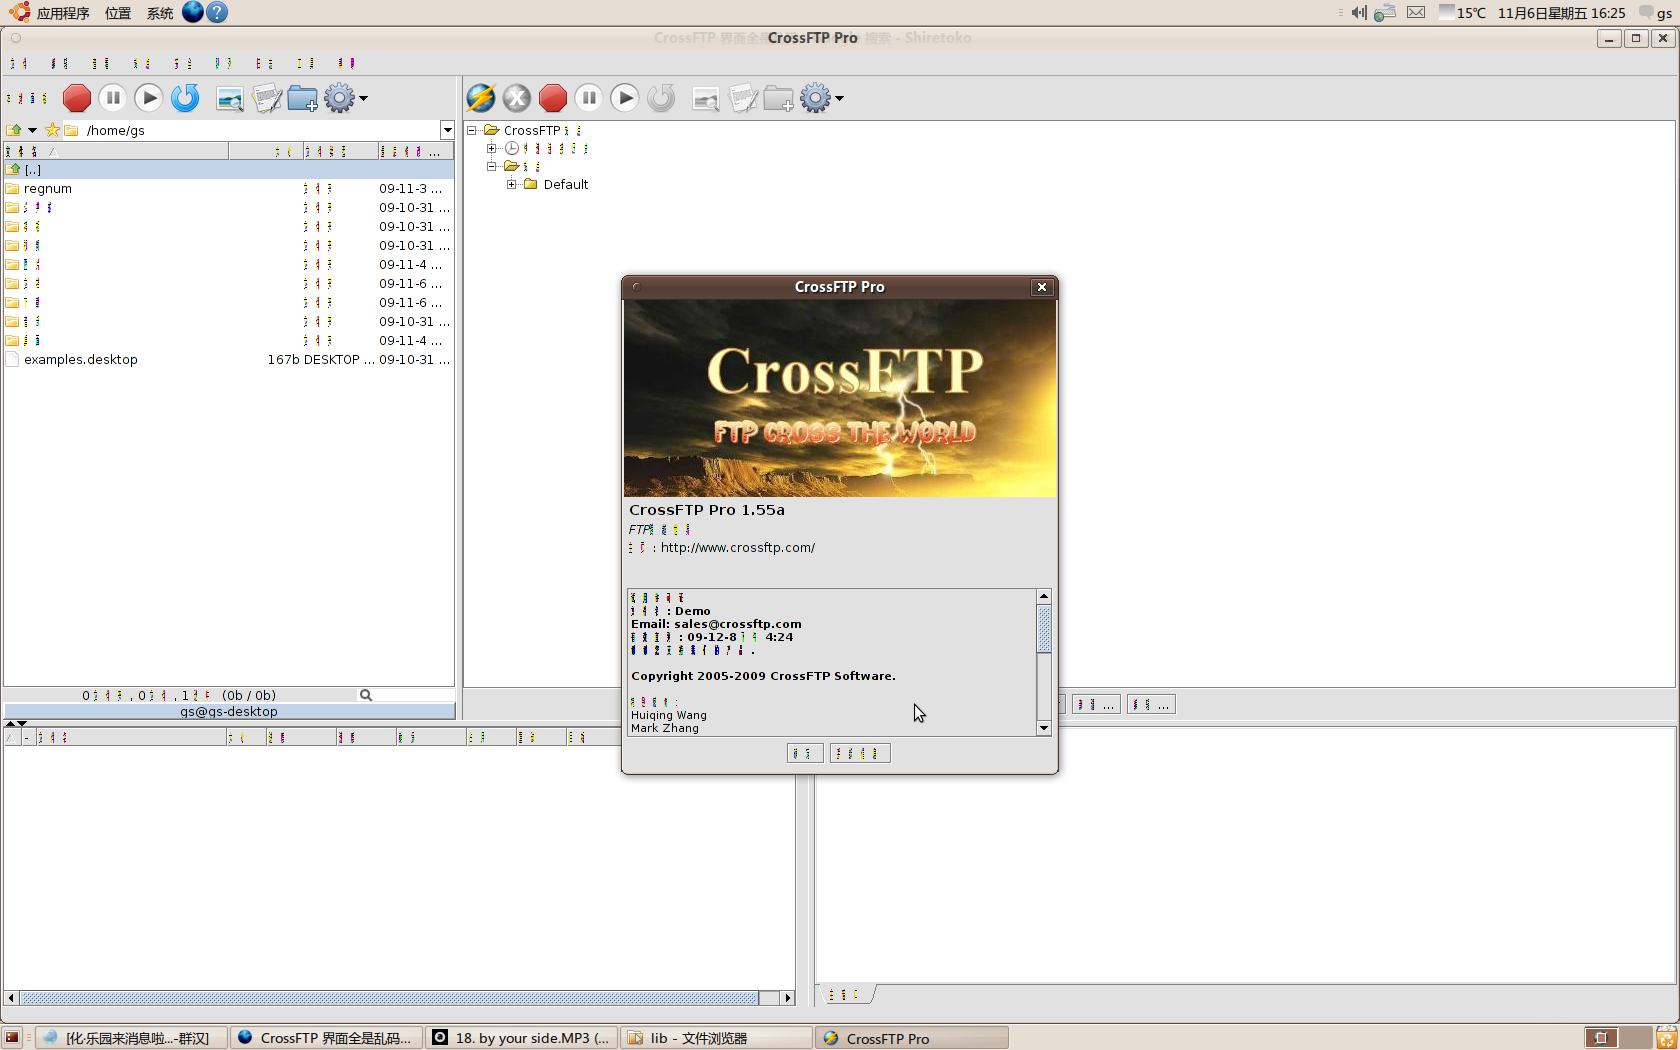Image resolution: width=1680 pixels, height=1050 pixels.
Task: Open the network tray icon
Action: (x=1385, y=13)
